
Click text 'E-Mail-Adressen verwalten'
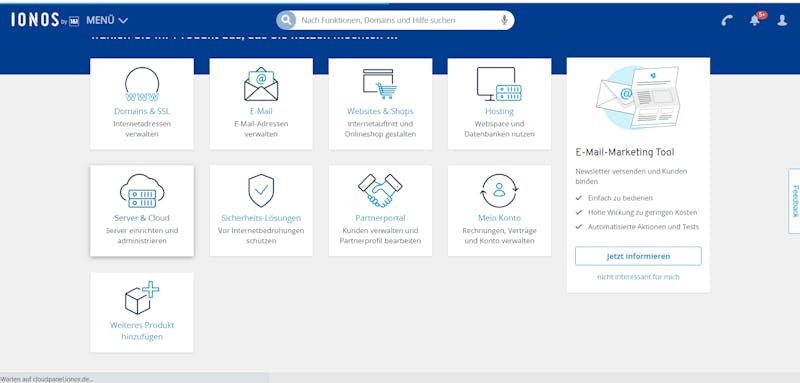[261, 129]
